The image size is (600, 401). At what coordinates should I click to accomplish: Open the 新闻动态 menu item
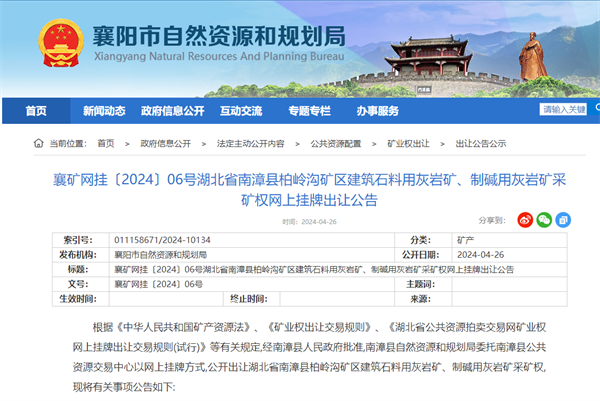pyautogui.click(x=104, y=110)
